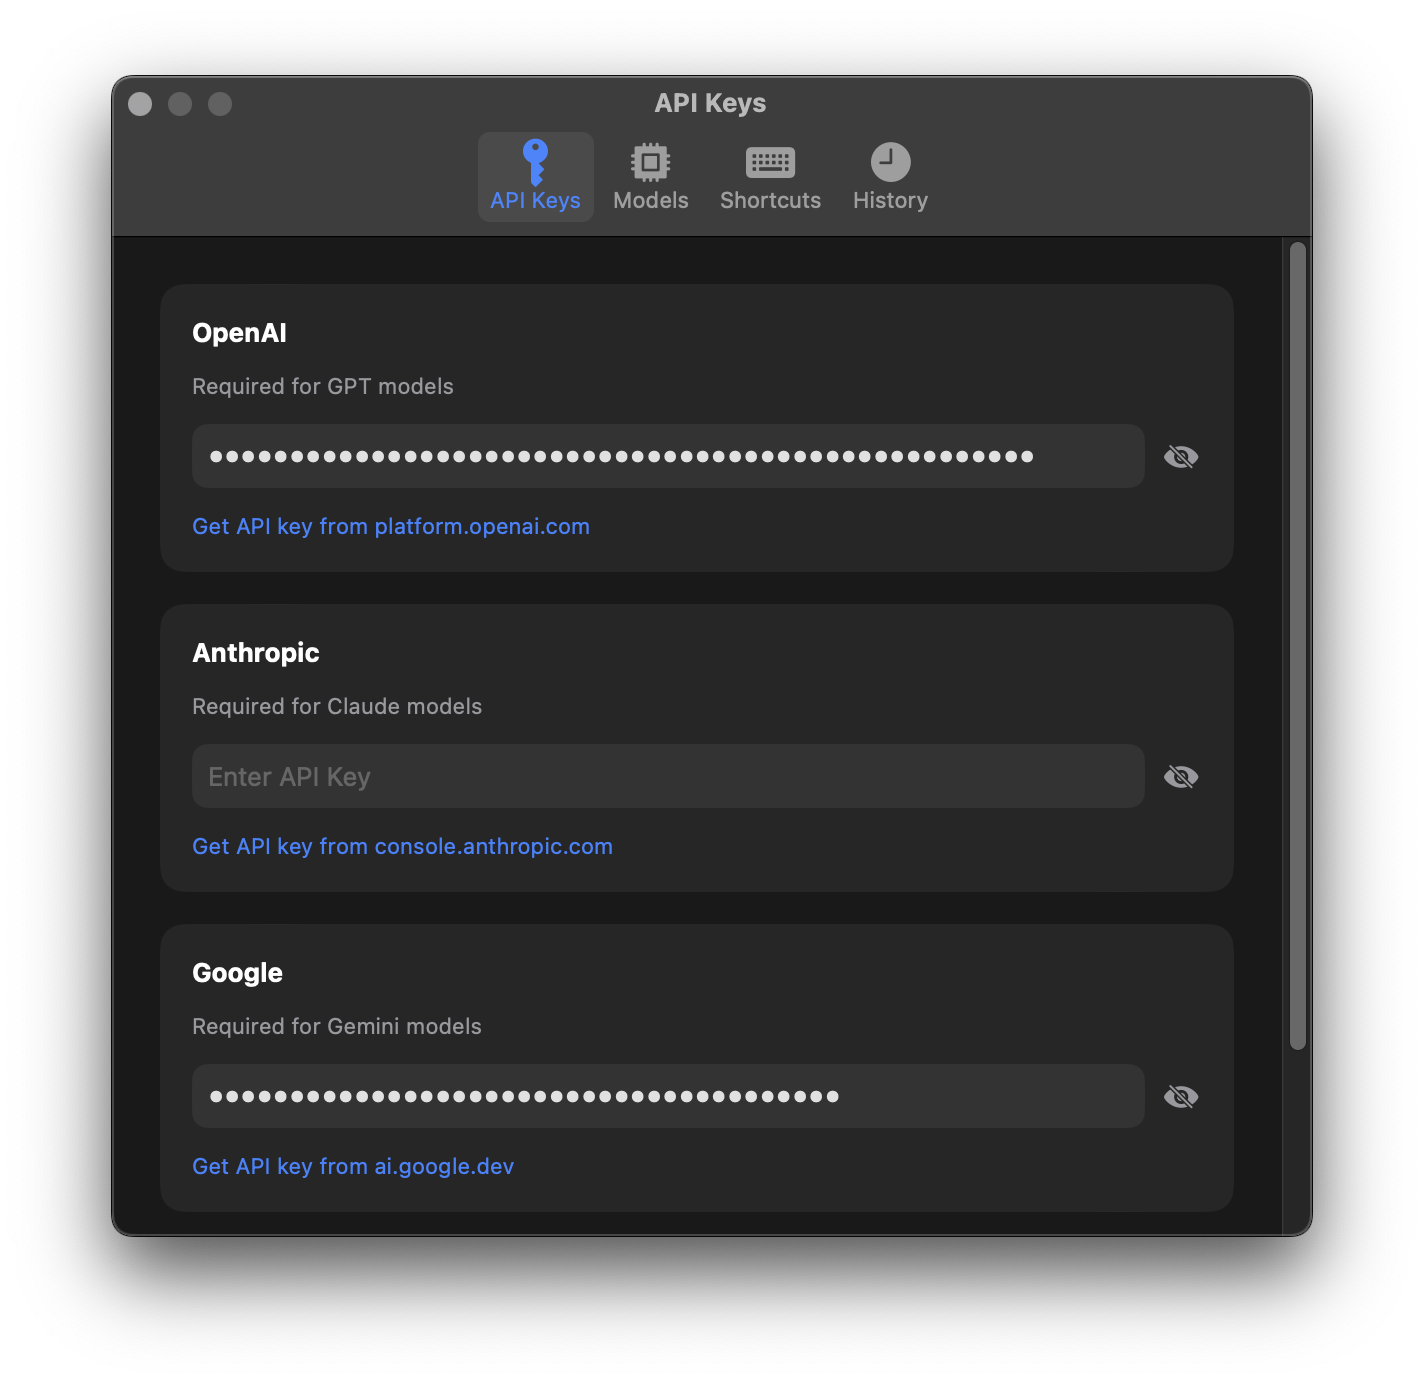
Task: Click the Google API key field
Action: pos(668,1096)
